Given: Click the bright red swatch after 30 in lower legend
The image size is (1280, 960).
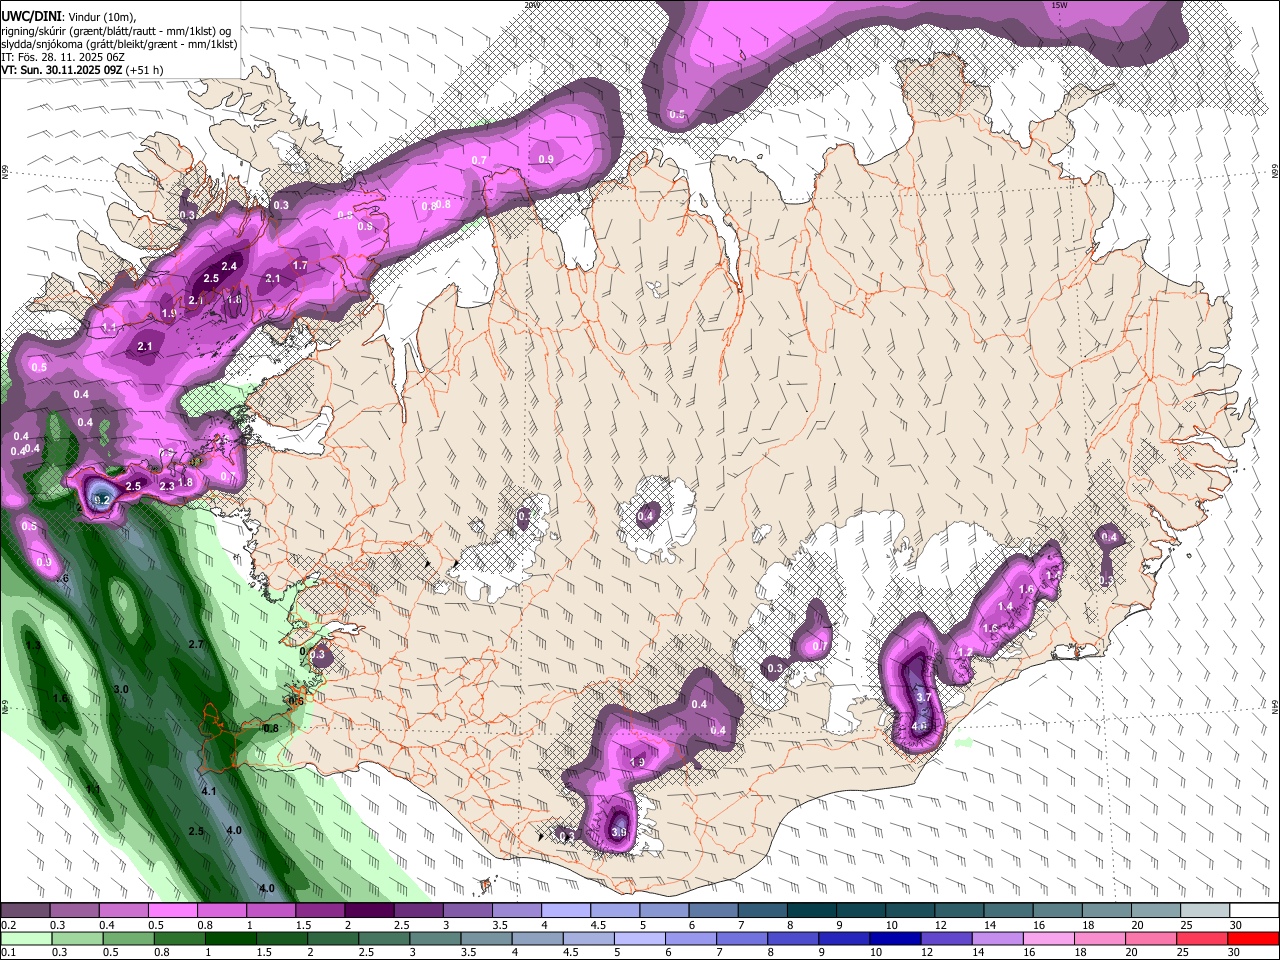Looking at the screenshot, I should (1252, 938).
